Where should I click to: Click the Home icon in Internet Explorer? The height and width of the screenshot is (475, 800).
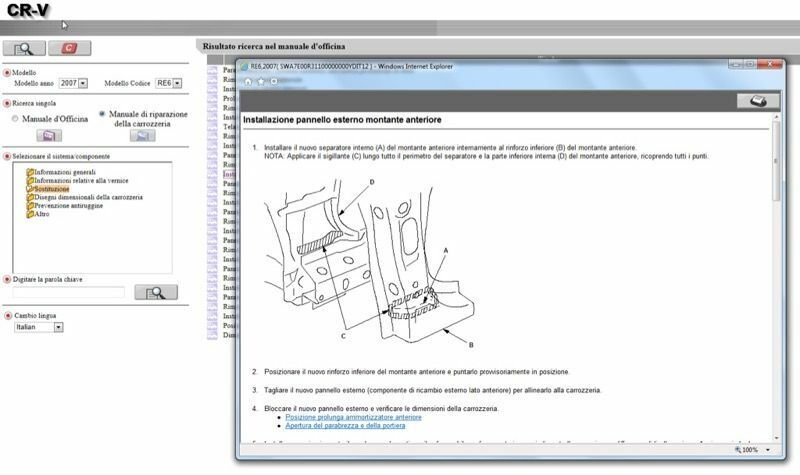(x=248, y=82)
